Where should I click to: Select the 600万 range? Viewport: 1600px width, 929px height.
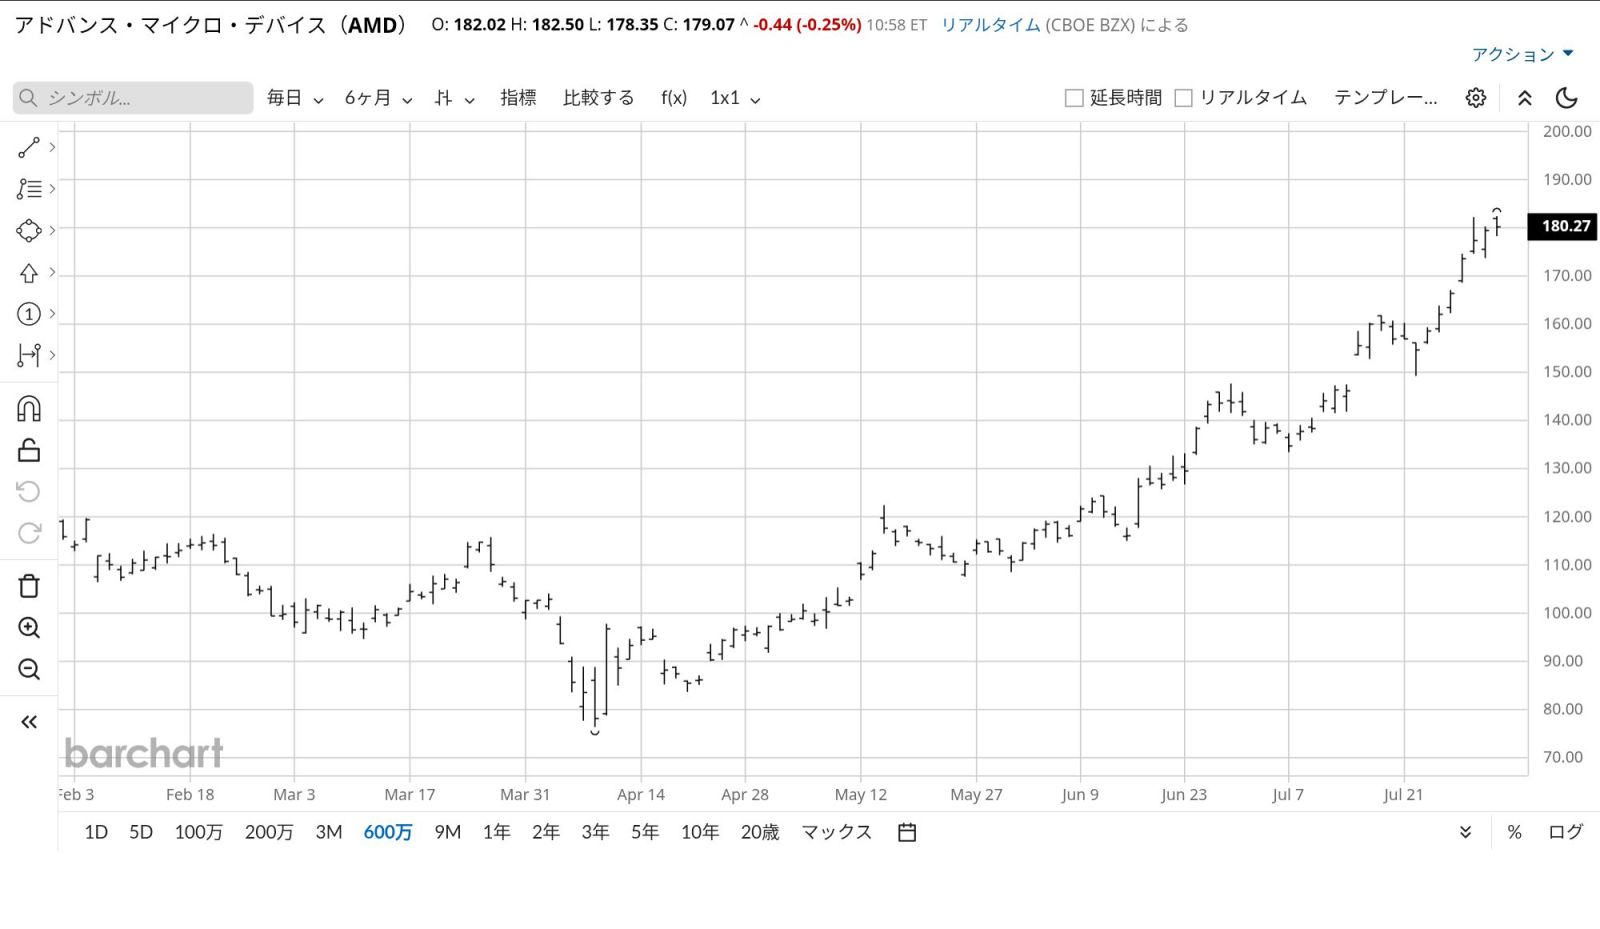(x=388, y=832)
